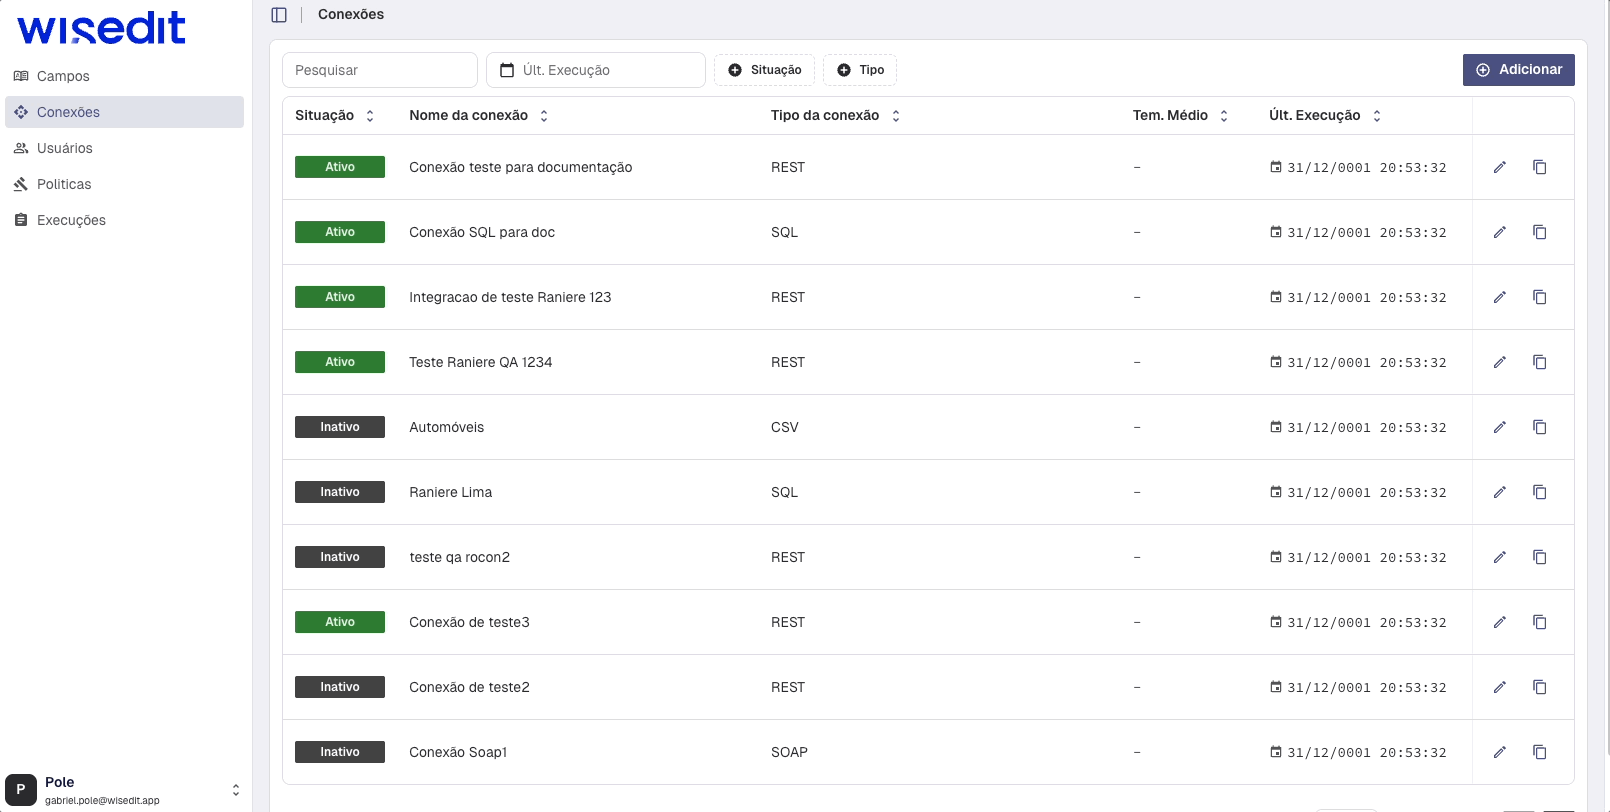Go to Execuções in sidebar

(71, 220)
